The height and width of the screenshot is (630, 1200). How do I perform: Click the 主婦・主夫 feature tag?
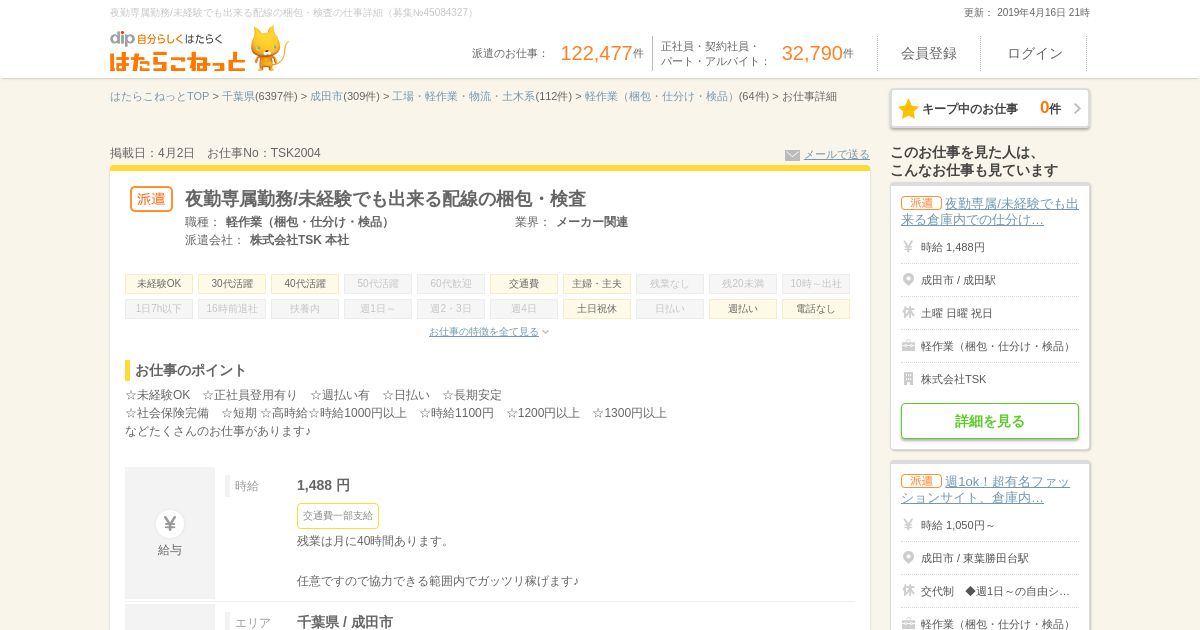coord(597,284)
